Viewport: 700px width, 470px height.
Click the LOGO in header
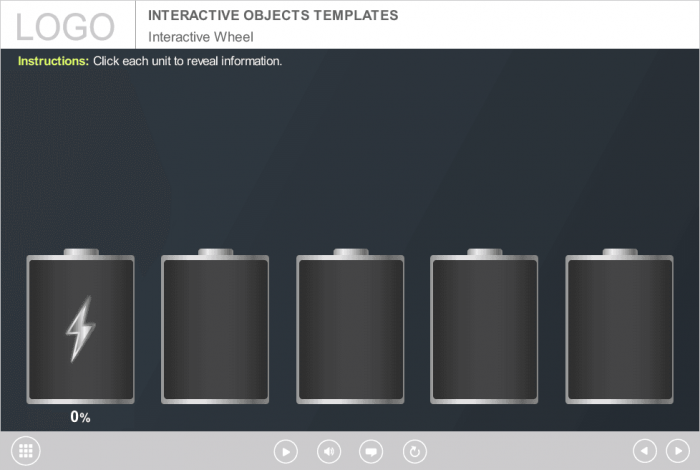(x=66, y=26)
